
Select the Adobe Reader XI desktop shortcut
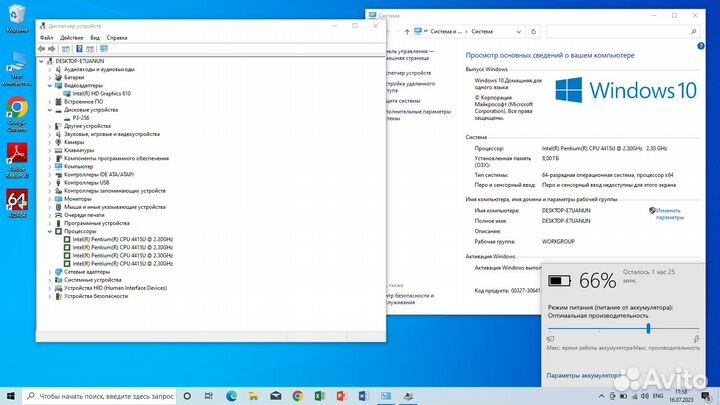click(x=17, y=161)
